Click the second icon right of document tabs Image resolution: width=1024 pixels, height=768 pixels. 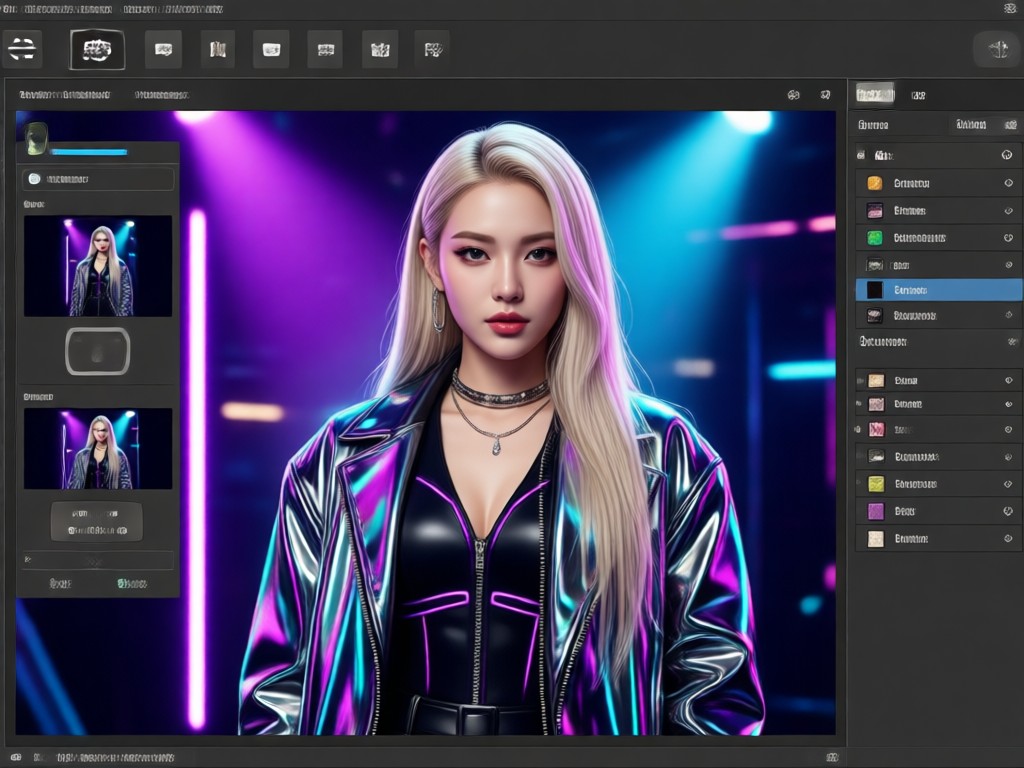tap(825, 95)
